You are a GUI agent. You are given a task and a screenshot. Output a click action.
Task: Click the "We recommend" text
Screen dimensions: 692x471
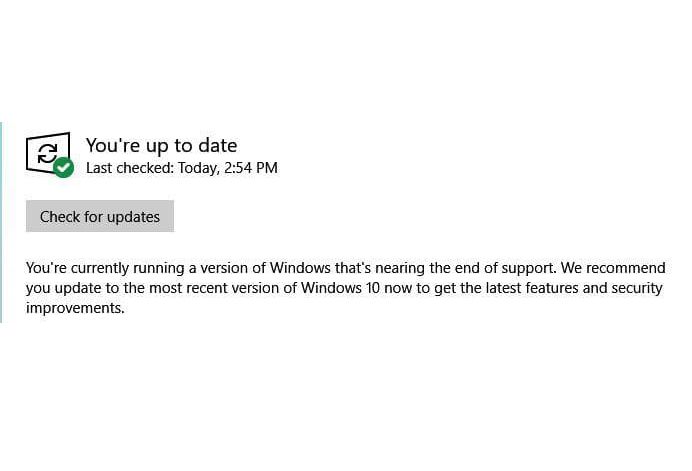tap(613, 268)
